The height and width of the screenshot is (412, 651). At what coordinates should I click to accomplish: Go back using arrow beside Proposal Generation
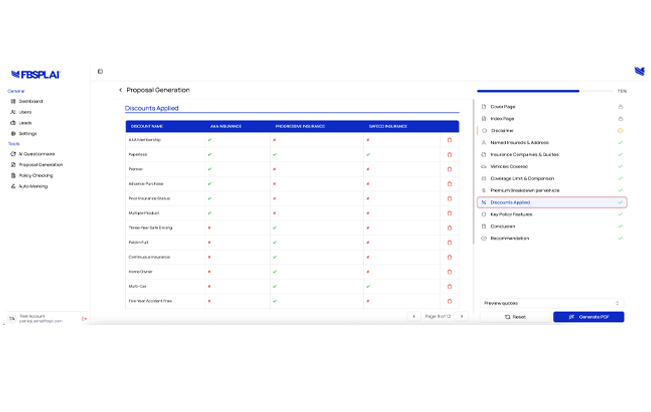pos(120,90)
